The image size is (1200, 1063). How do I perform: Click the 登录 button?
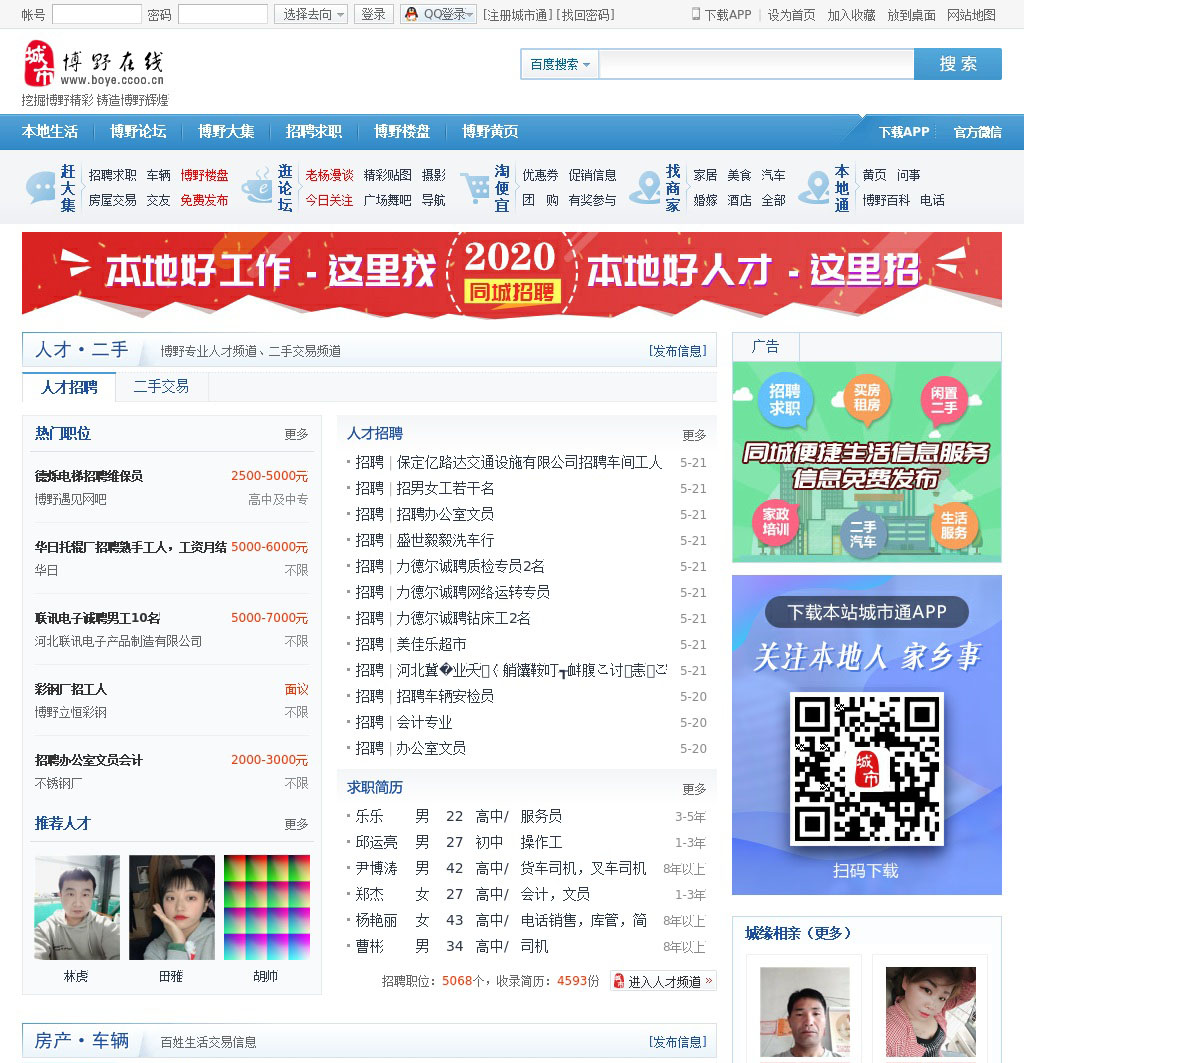point(373,14)
